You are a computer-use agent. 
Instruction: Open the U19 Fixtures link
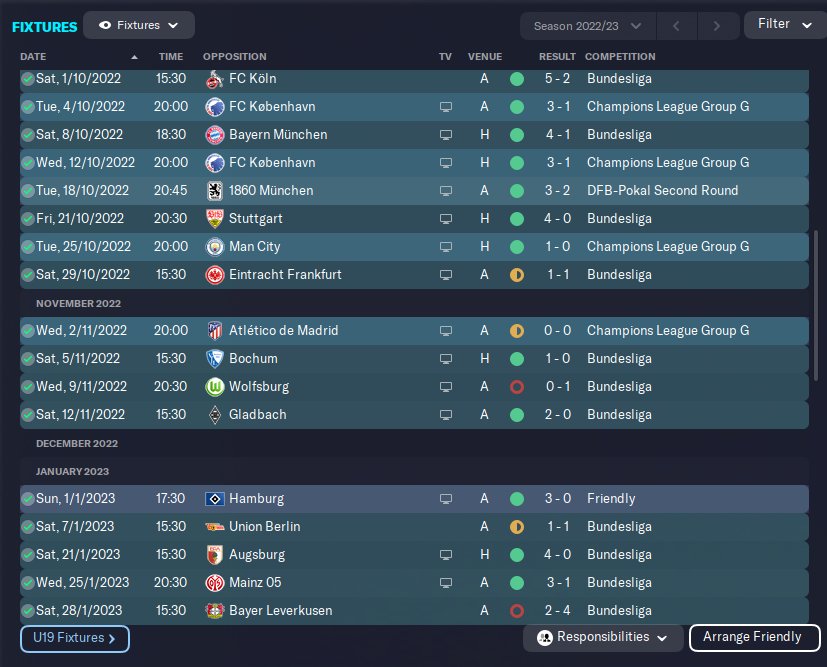pos(75,637)
